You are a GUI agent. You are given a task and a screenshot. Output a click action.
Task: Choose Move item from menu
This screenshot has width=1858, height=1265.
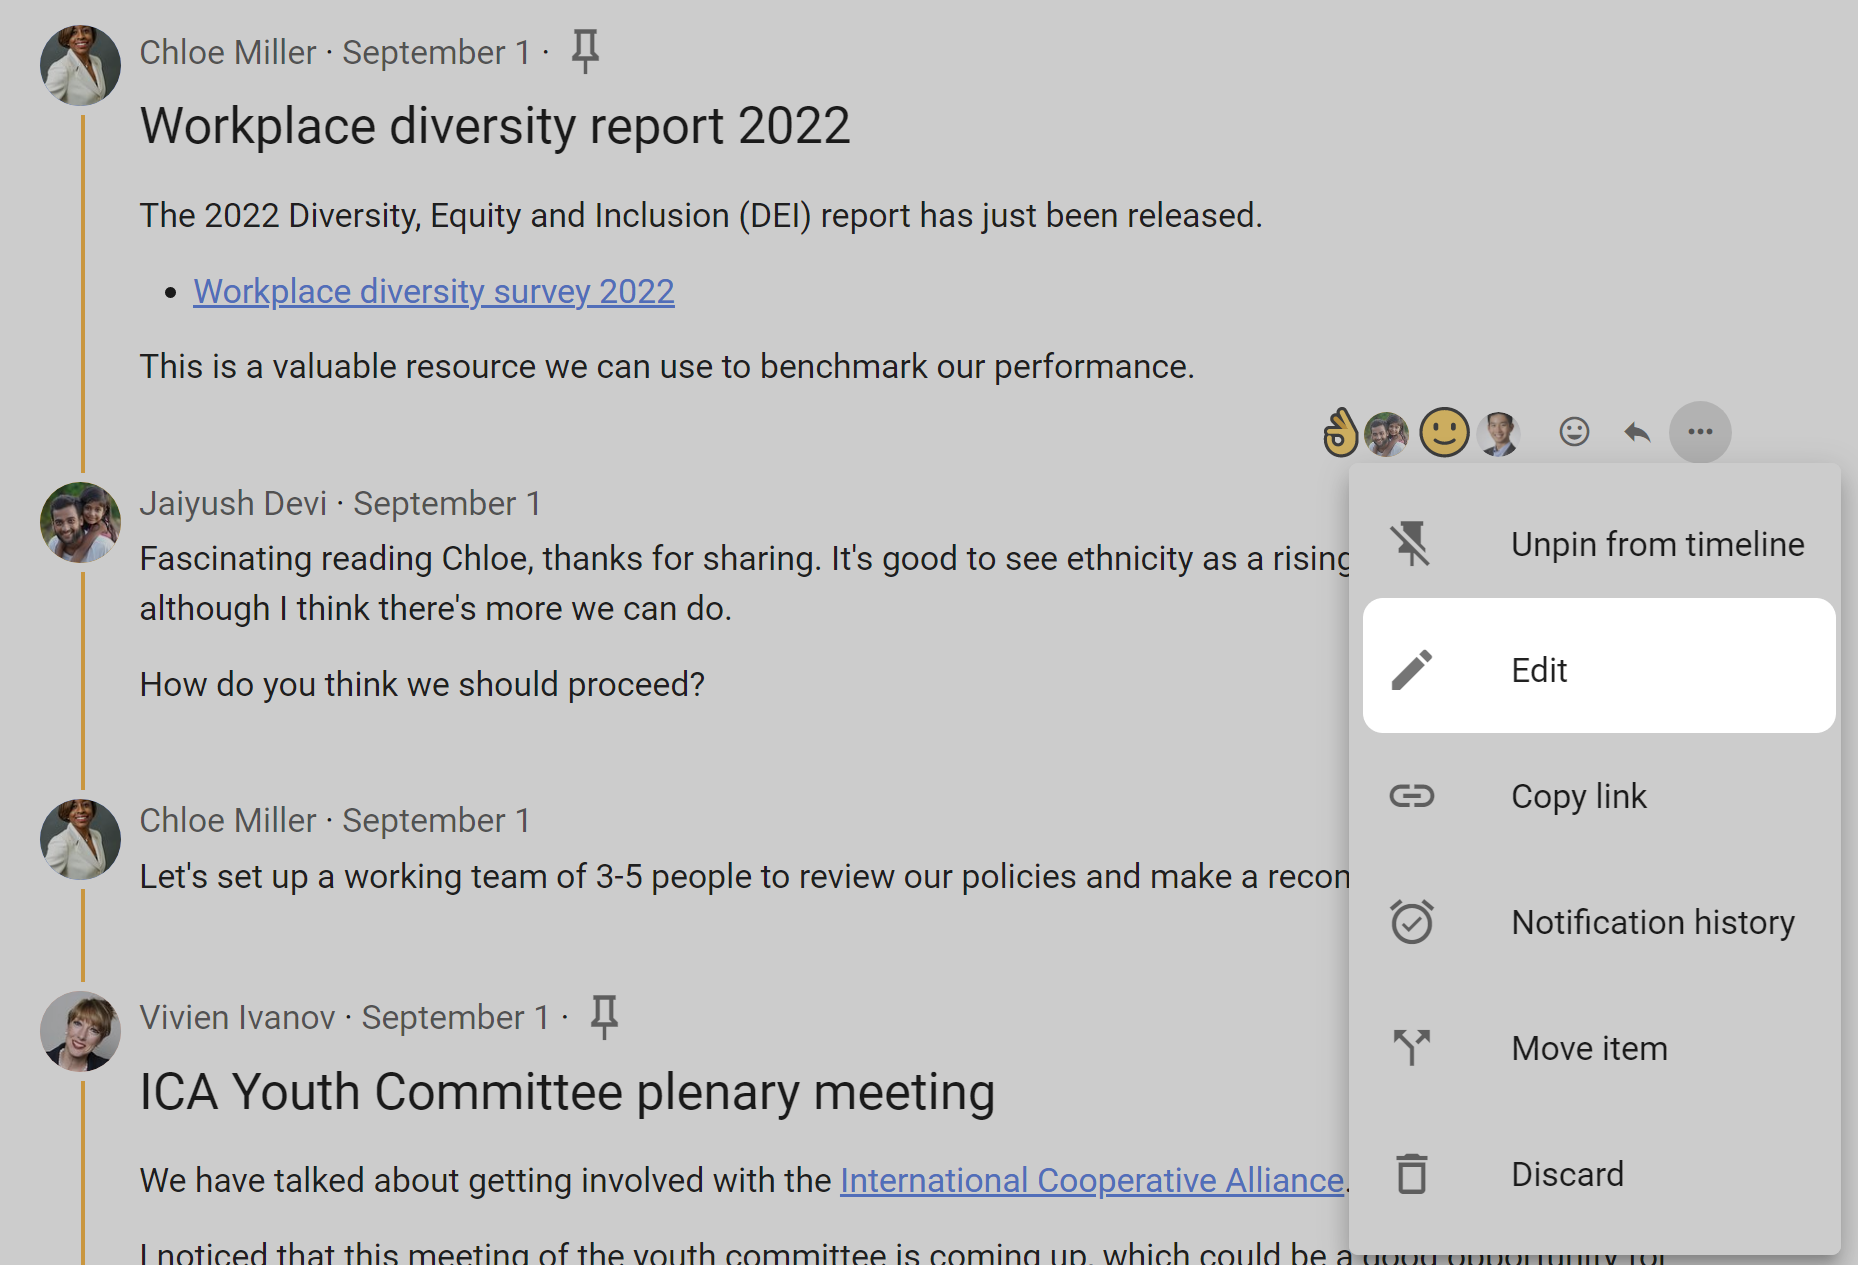click(1598, 1048)
